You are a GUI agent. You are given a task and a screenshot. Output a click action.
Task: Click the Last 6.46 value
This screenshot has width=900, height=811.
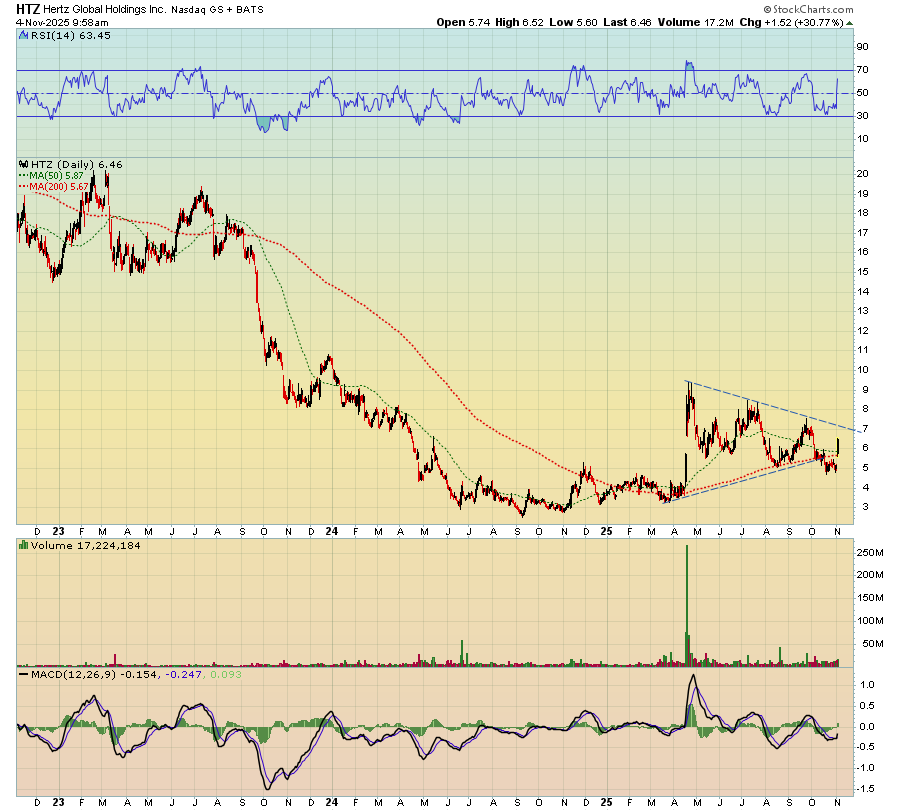(627, 22)
